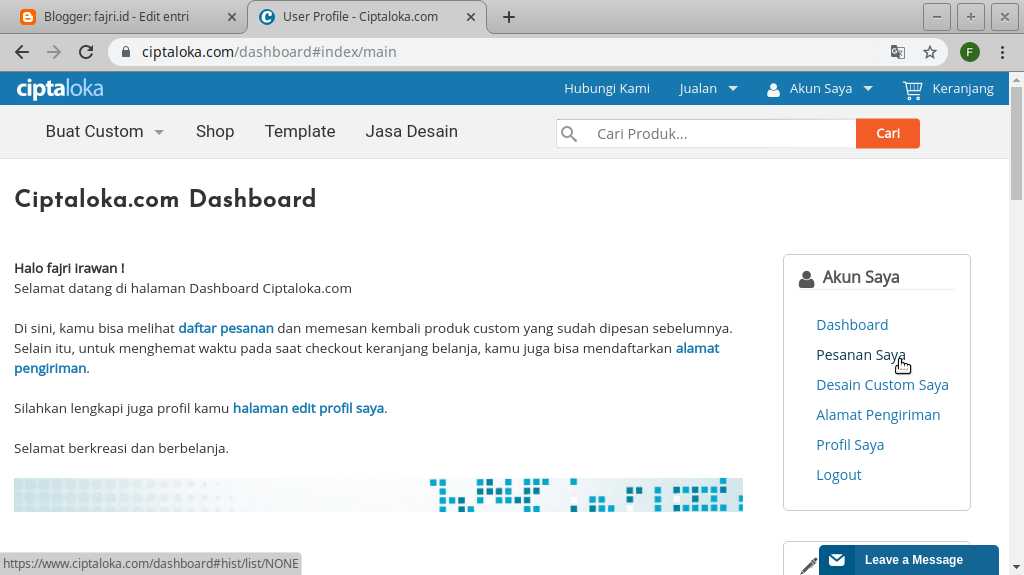Image resolution: width=1024 pixels, height=575 pixels.
Task: Click the Leave a Message chat button
Action: pos(908,560)
